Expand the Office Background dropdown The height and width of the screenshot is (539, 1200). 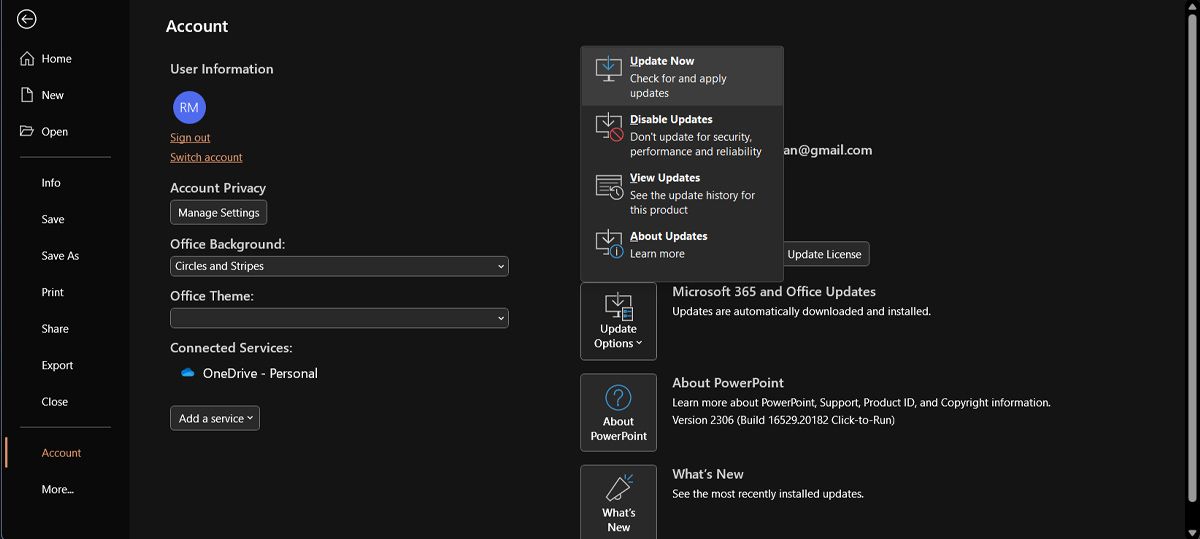tap(339, 267)
